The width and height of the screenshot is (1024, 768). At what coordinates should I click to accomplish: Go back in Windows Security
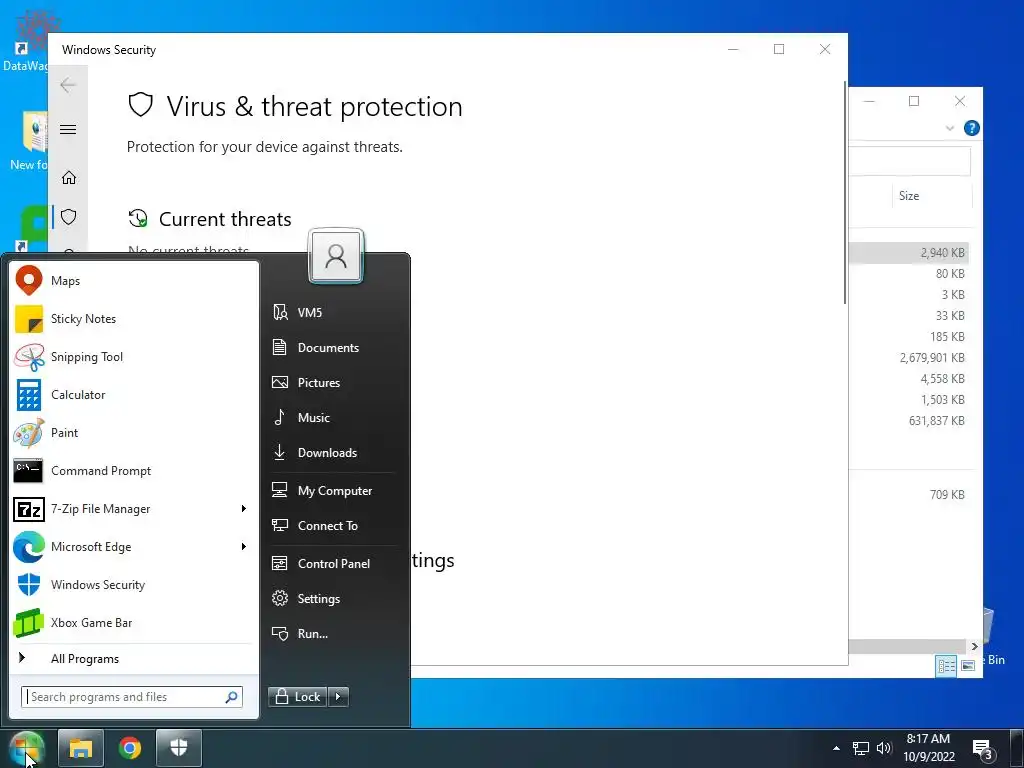tap(68, 85)
